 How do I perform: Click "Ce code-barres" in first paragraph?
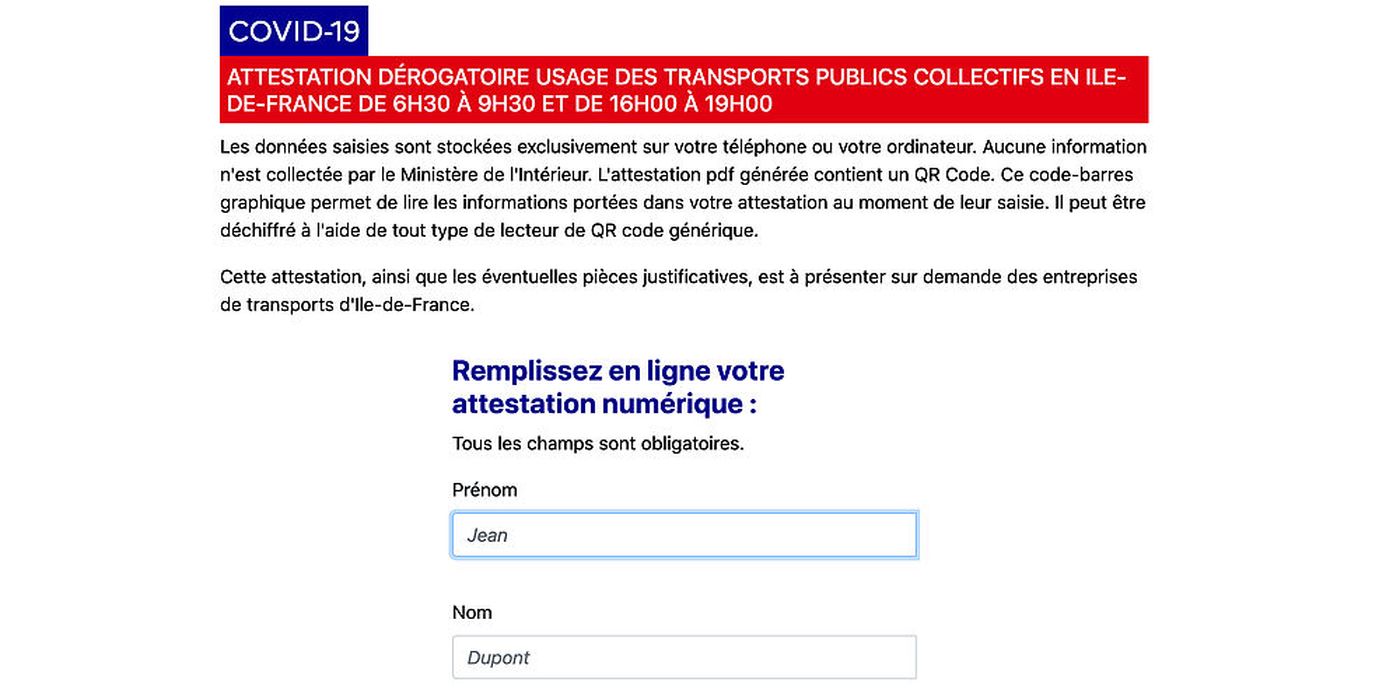1067,175
